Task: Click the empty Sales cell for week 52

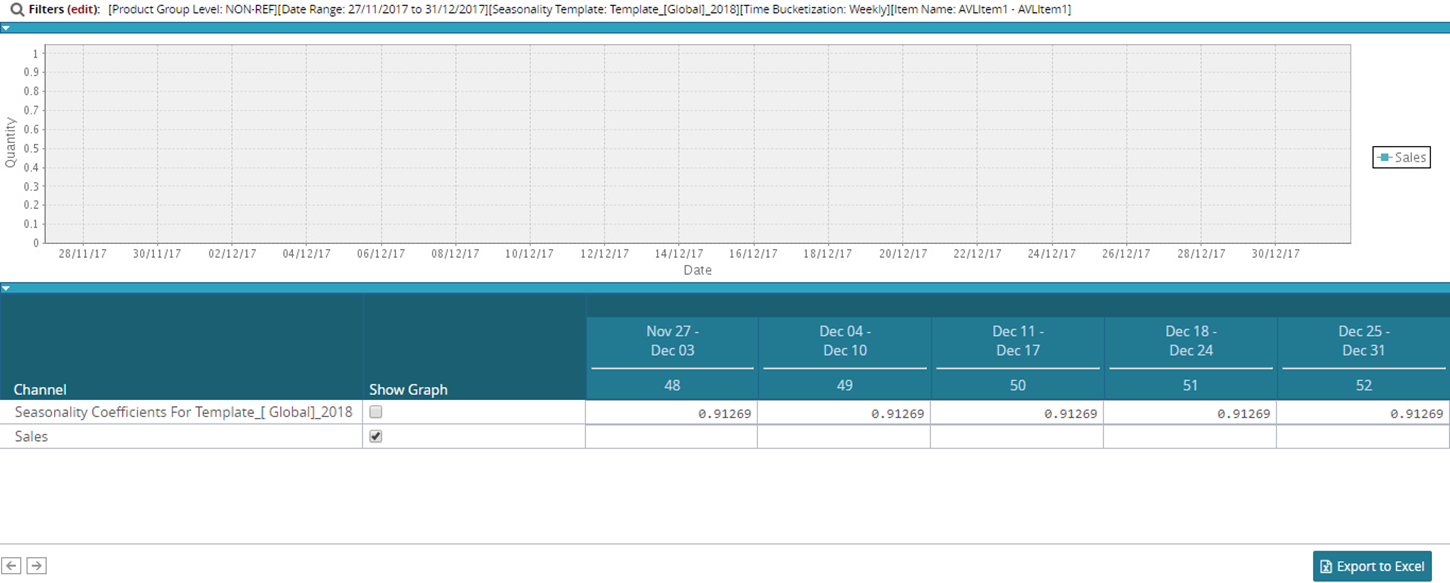Action: click(x=1363, y=437)
